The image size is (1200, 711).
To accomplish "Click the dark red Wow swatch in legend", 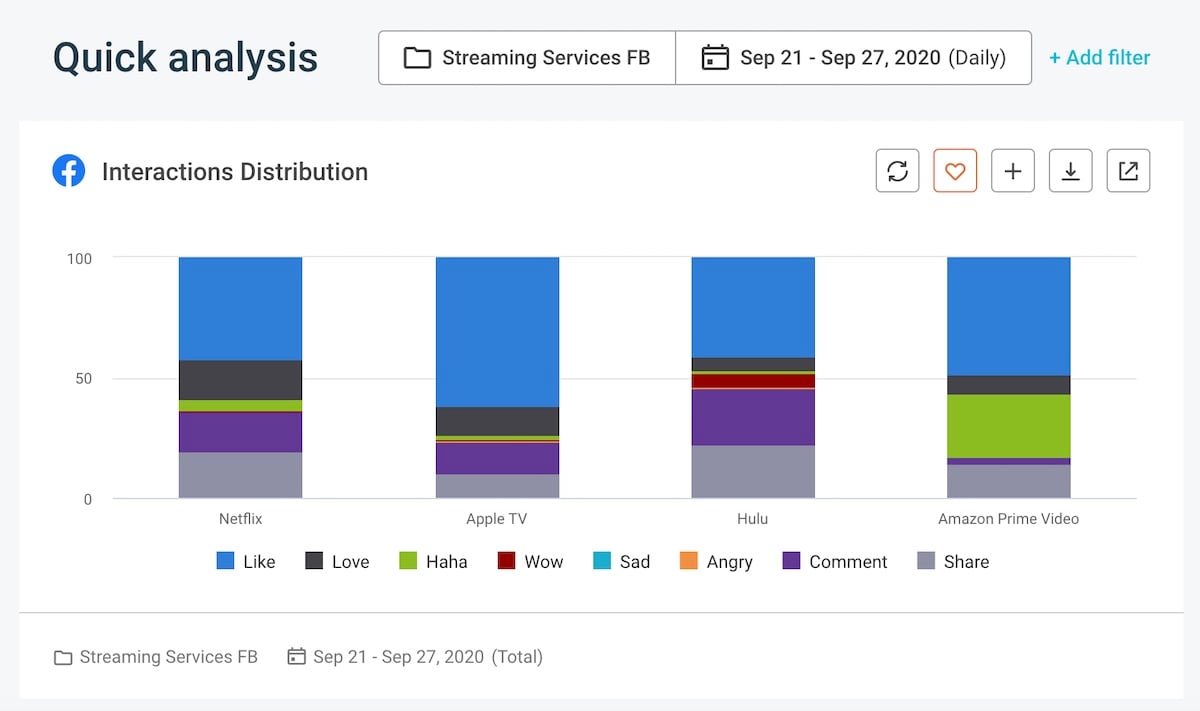I will click(x=506, y=561).
